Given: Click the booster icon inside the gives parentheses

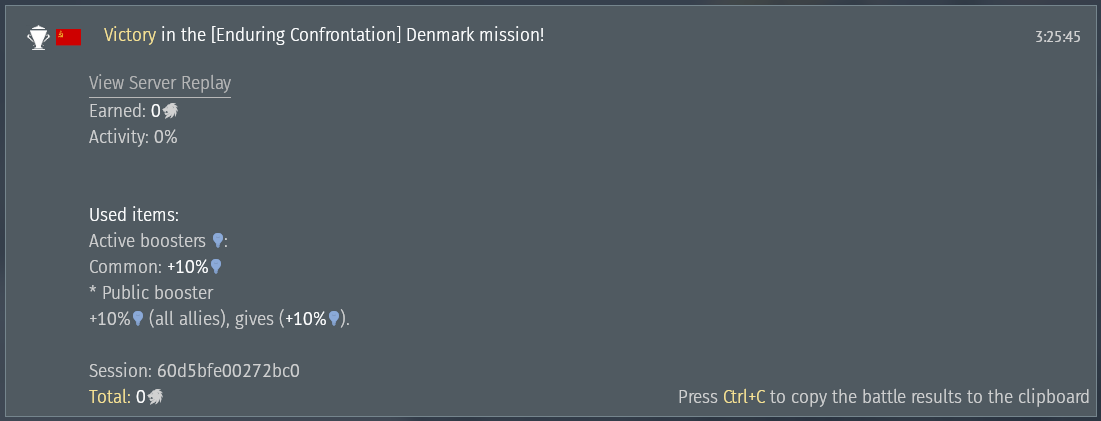Looking at the screenshot, I should pos(335,319).
